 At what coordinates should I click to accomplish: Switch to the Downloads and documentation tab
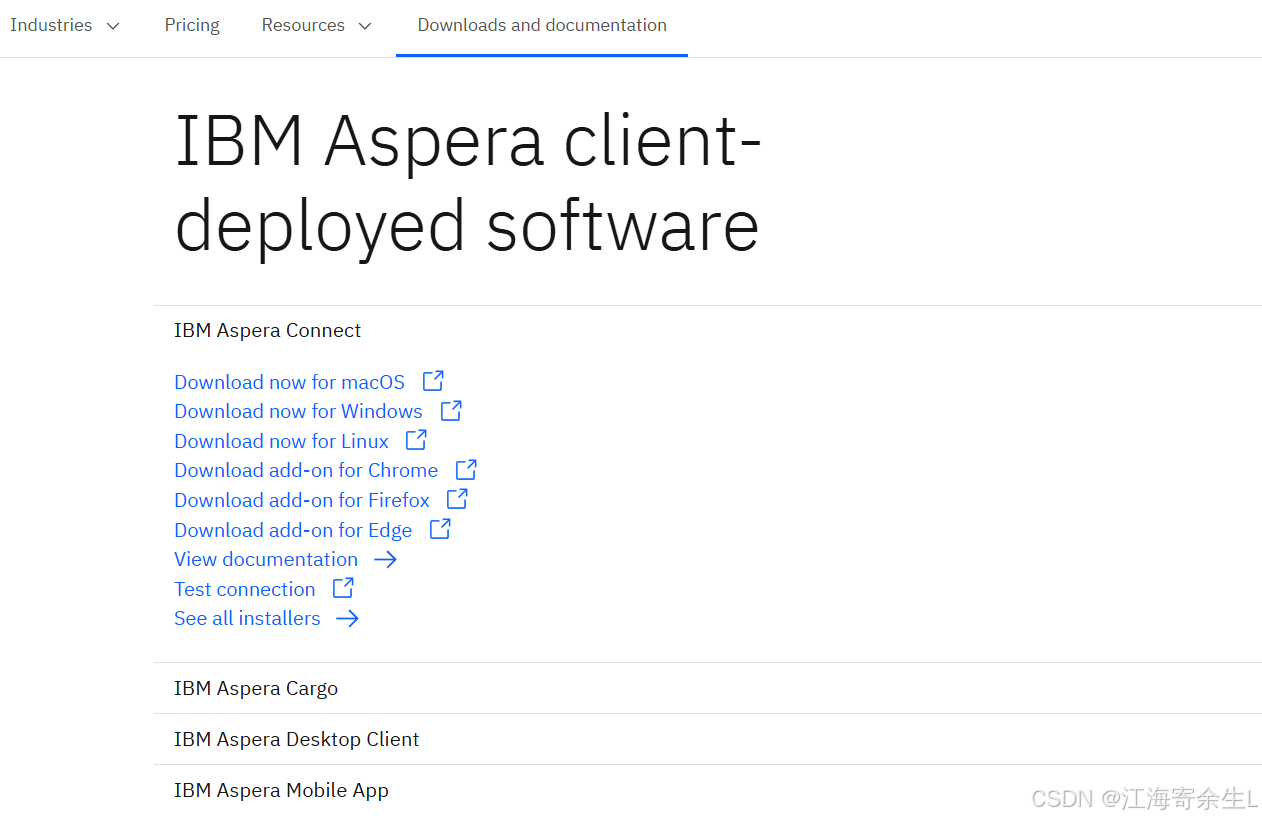pyautogui.click(x=541, y=25)
